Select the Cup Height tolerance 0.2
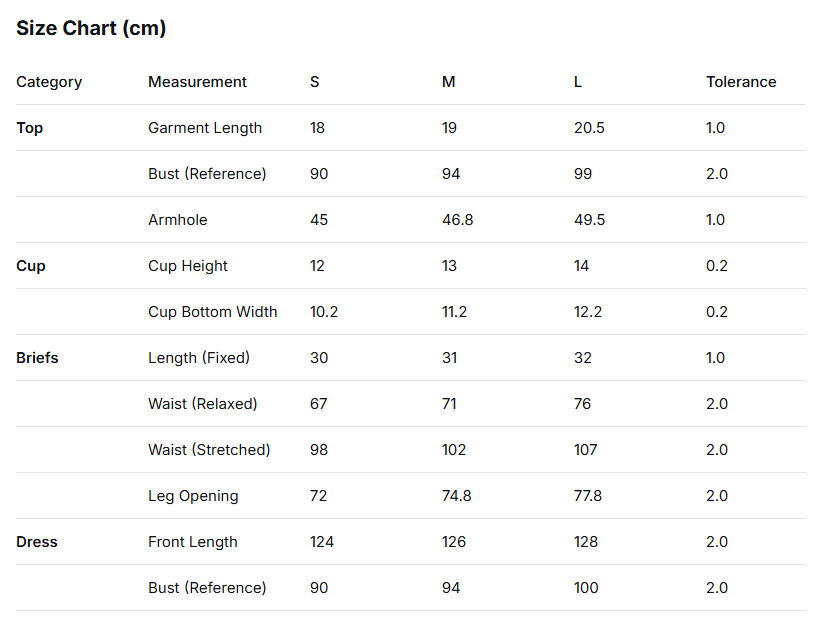This screenshot has width=827, height=630. tap(717, 266)
